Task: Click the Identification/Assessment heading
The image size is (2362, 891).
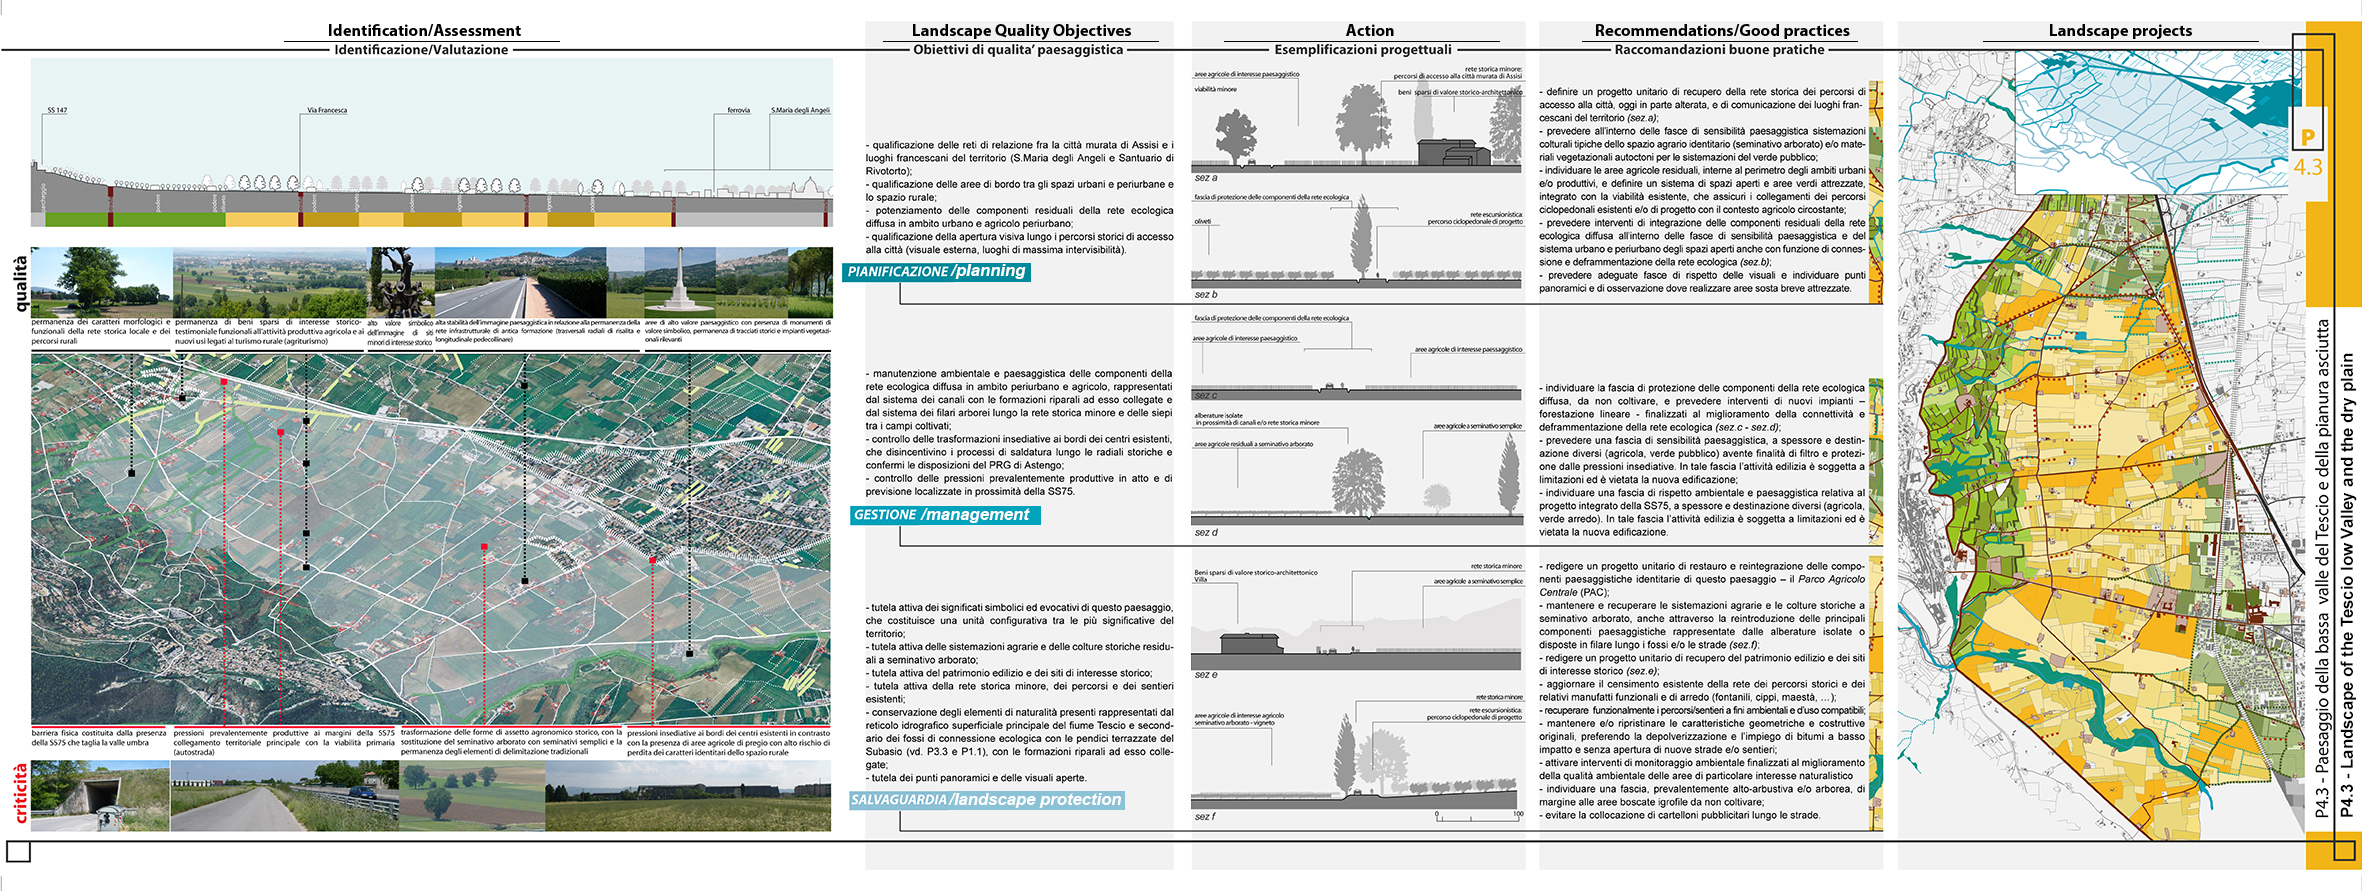Action: point(424,31)
